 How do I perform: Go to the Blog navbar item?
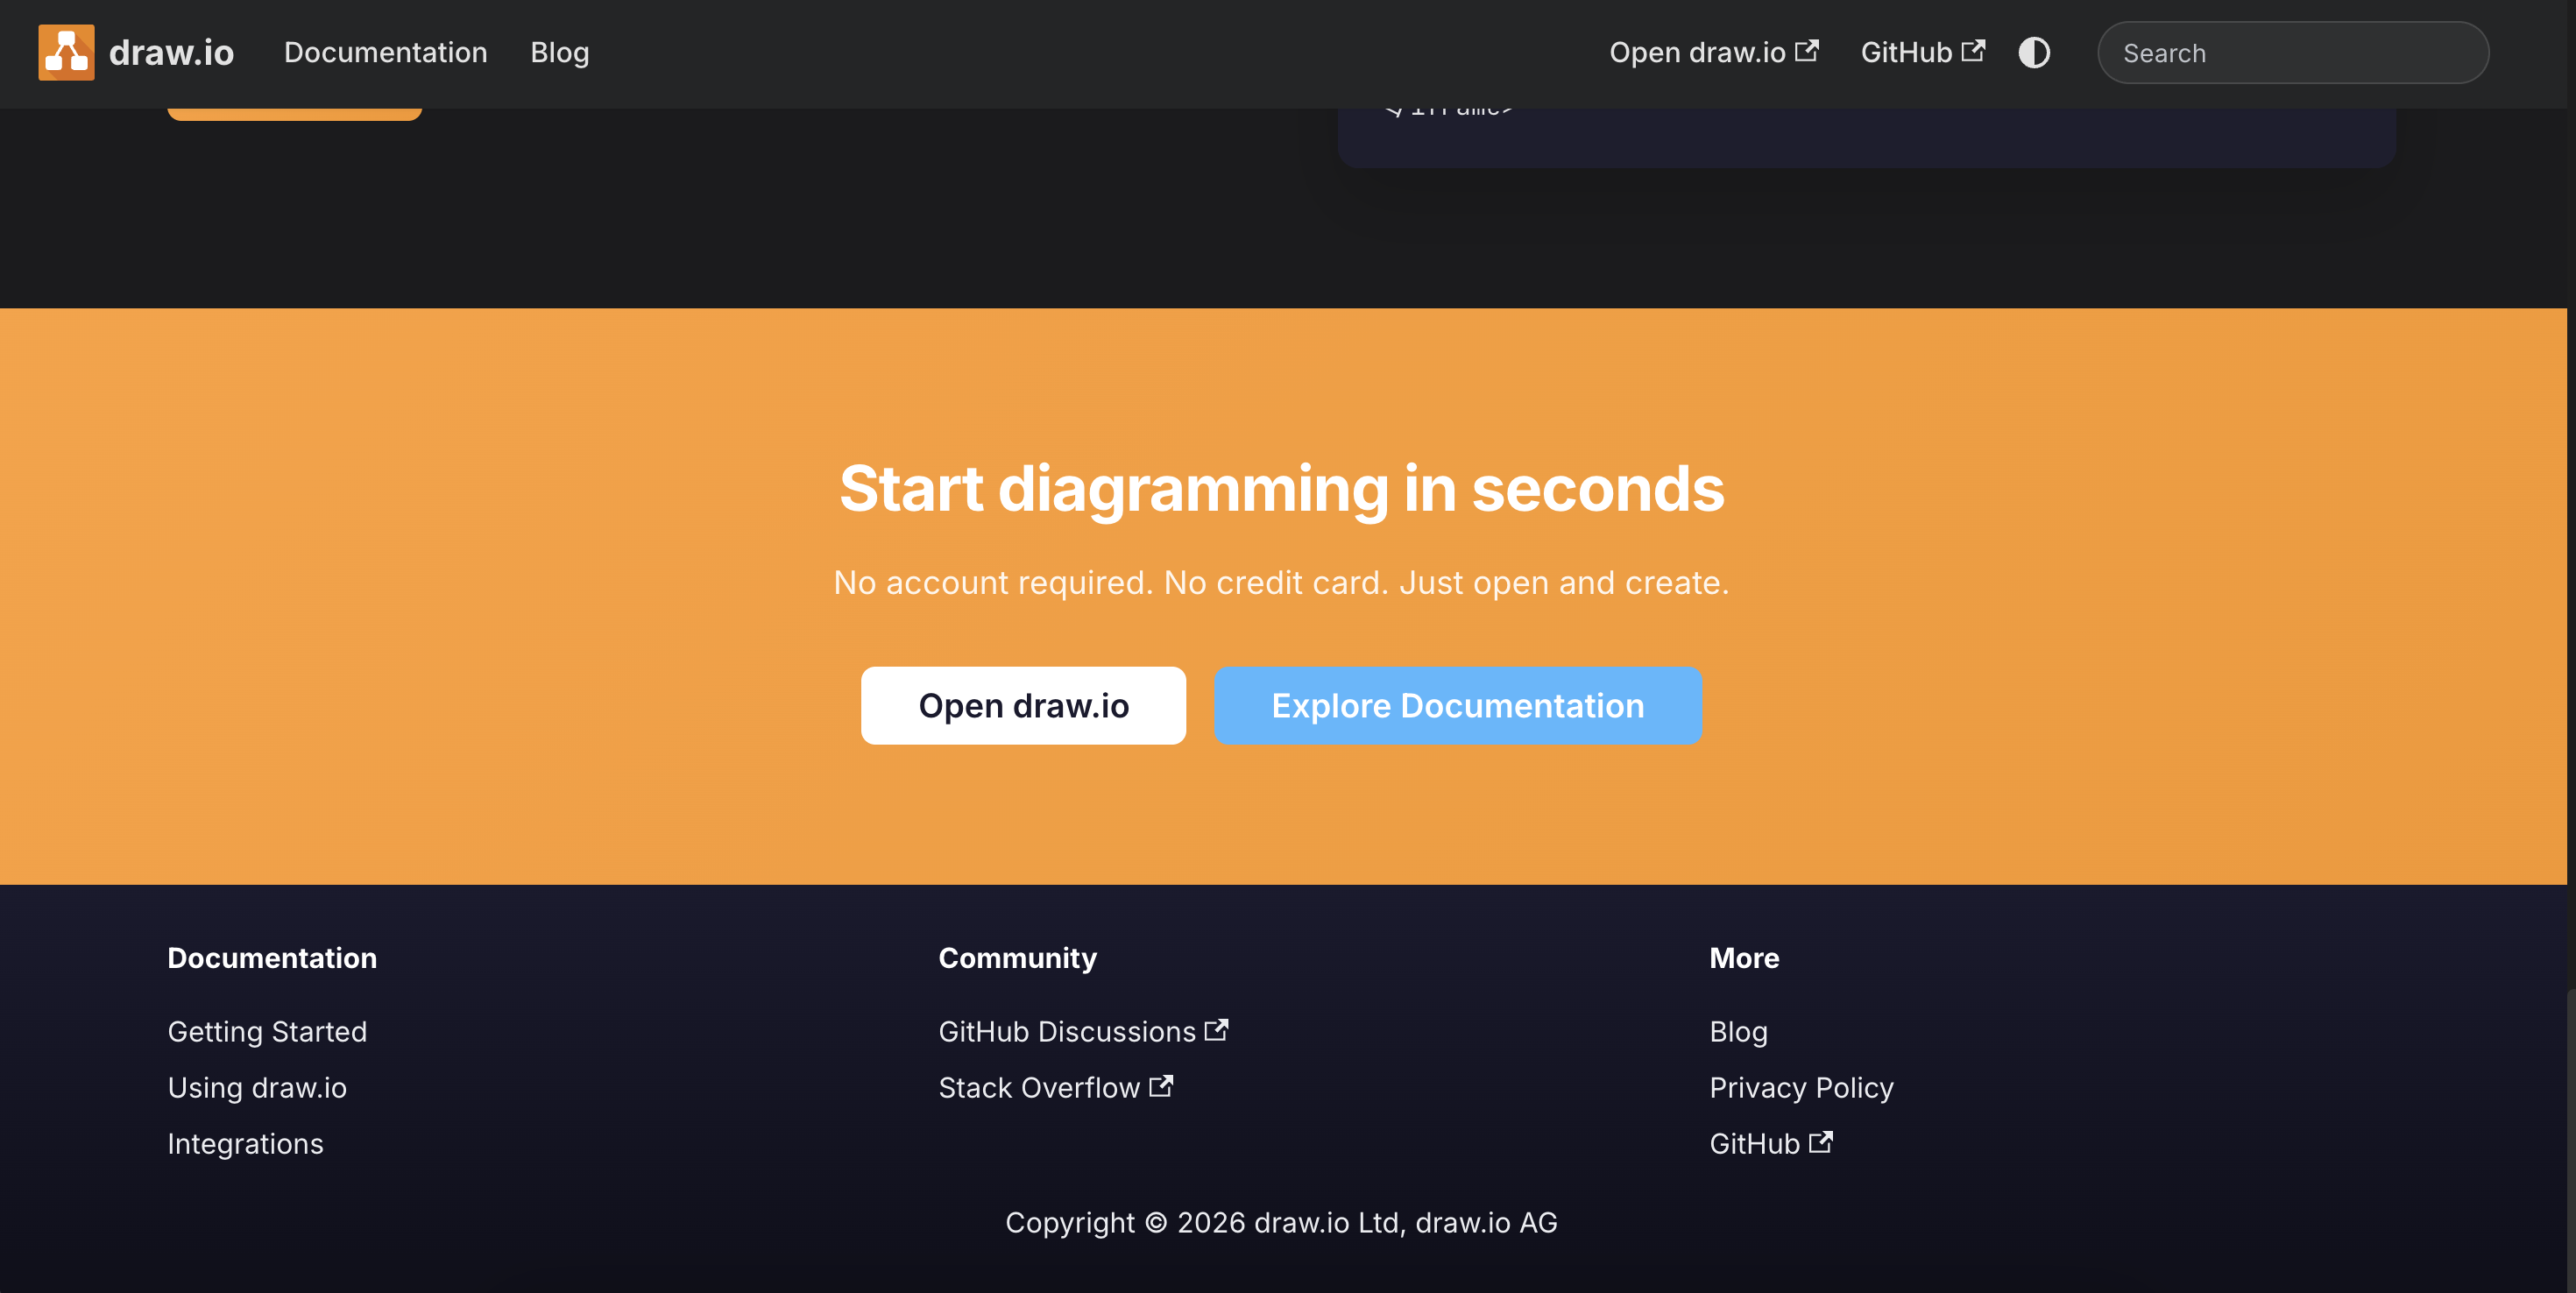559,52
